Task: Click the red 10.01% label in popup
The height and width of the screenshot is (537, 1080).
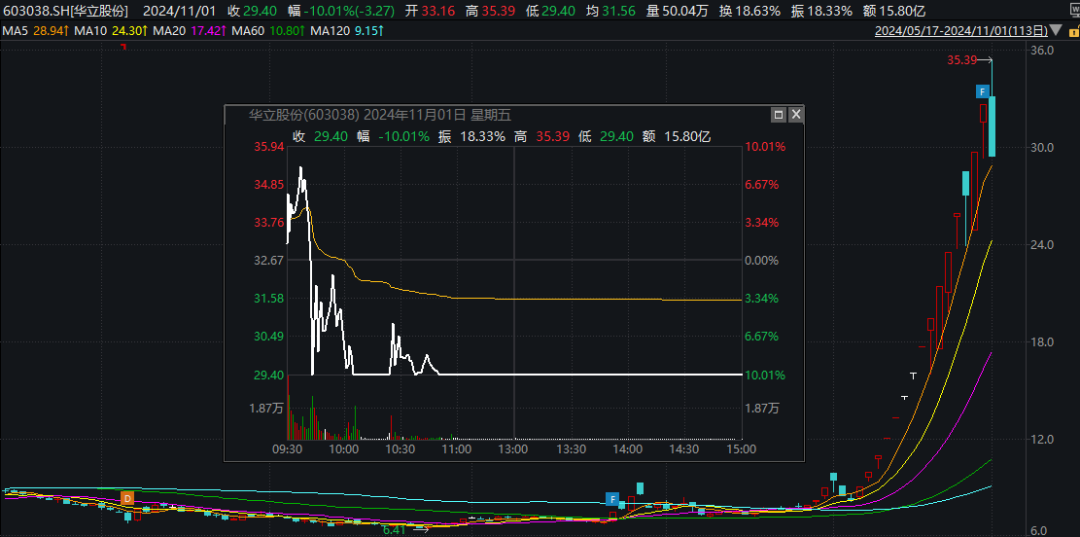Action: 765,147
